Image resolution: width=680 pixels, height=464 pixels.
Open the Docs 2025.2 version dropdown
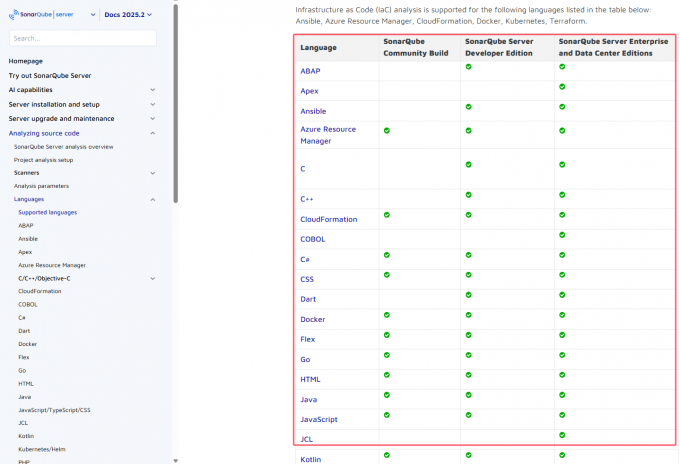pyautogui.click(x=128, y=15)
